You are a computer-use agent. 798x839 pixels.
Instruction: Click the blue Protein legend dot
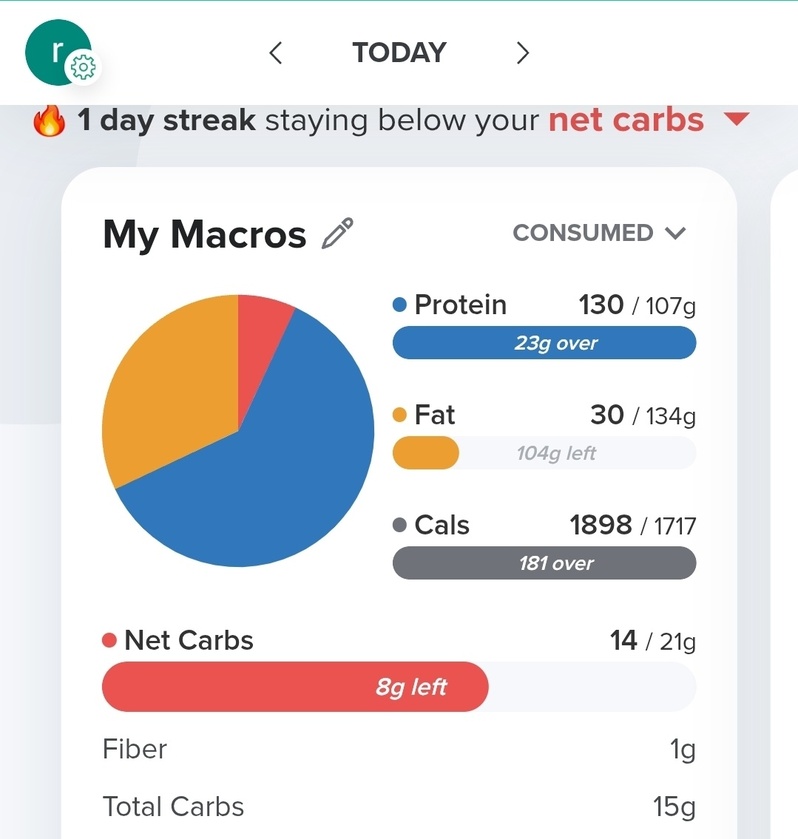coord(399,305)
